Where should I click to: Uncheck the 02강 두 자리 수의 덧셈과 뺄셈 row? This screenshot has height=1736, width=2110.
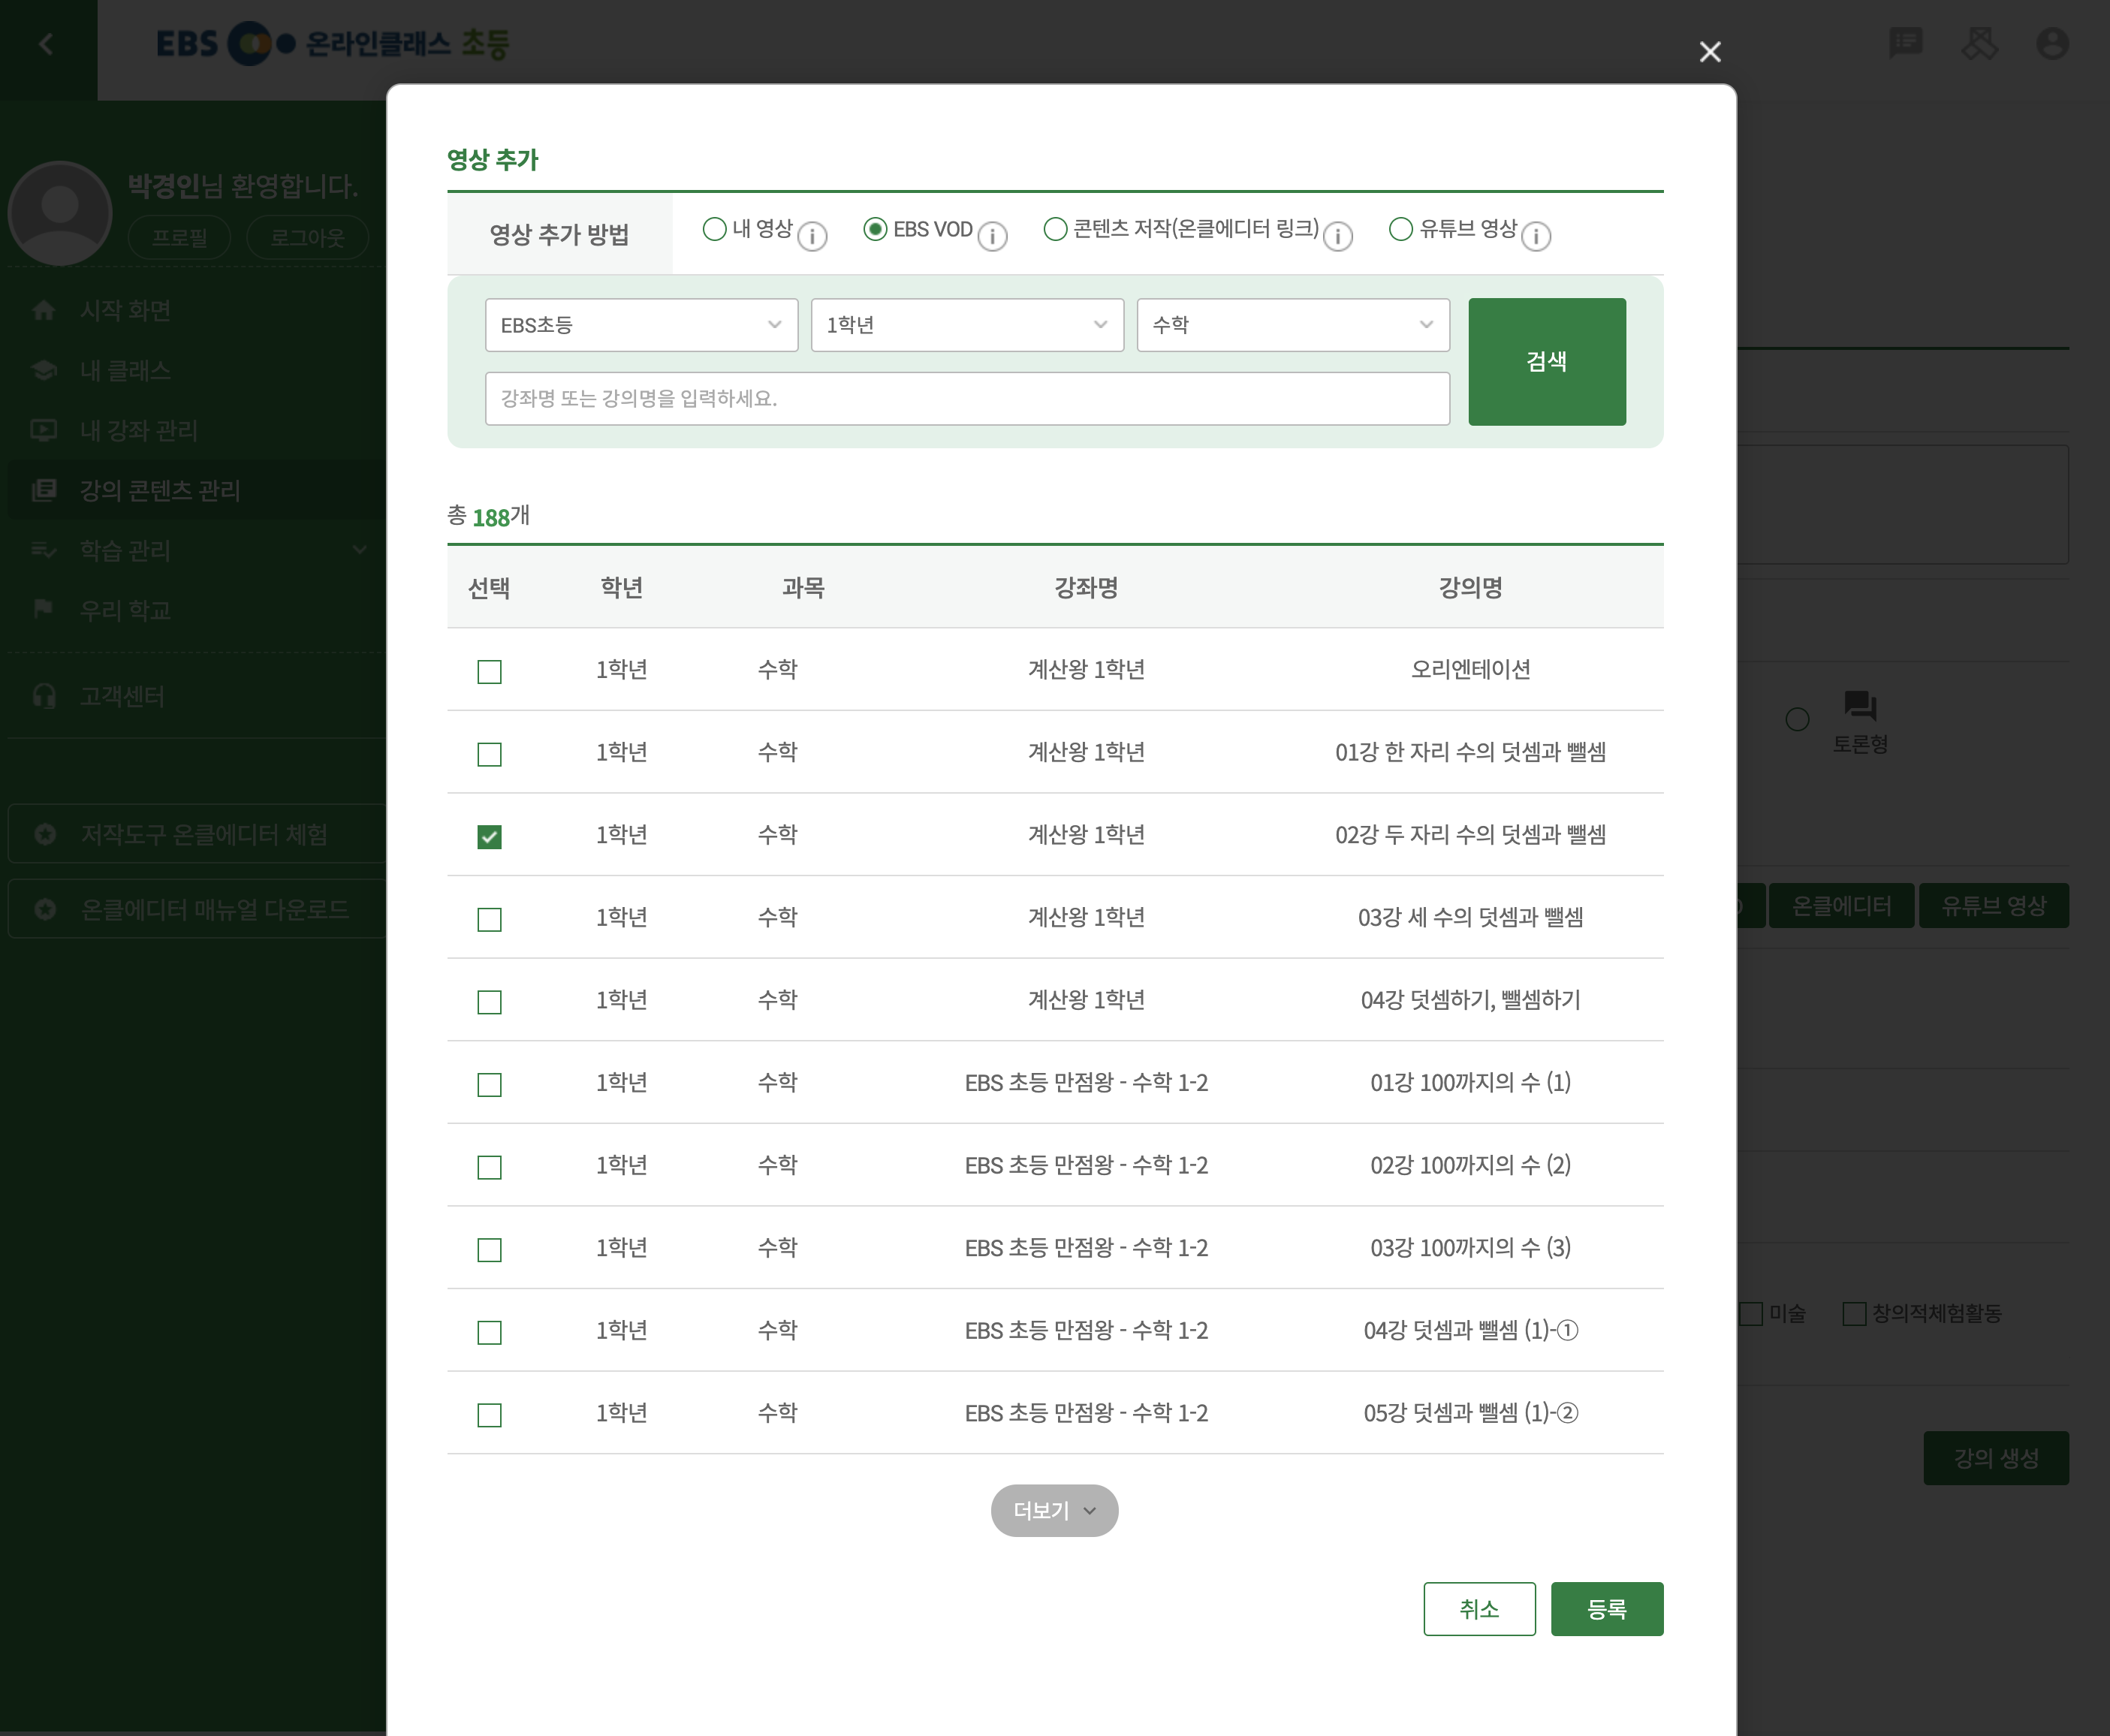489,836
